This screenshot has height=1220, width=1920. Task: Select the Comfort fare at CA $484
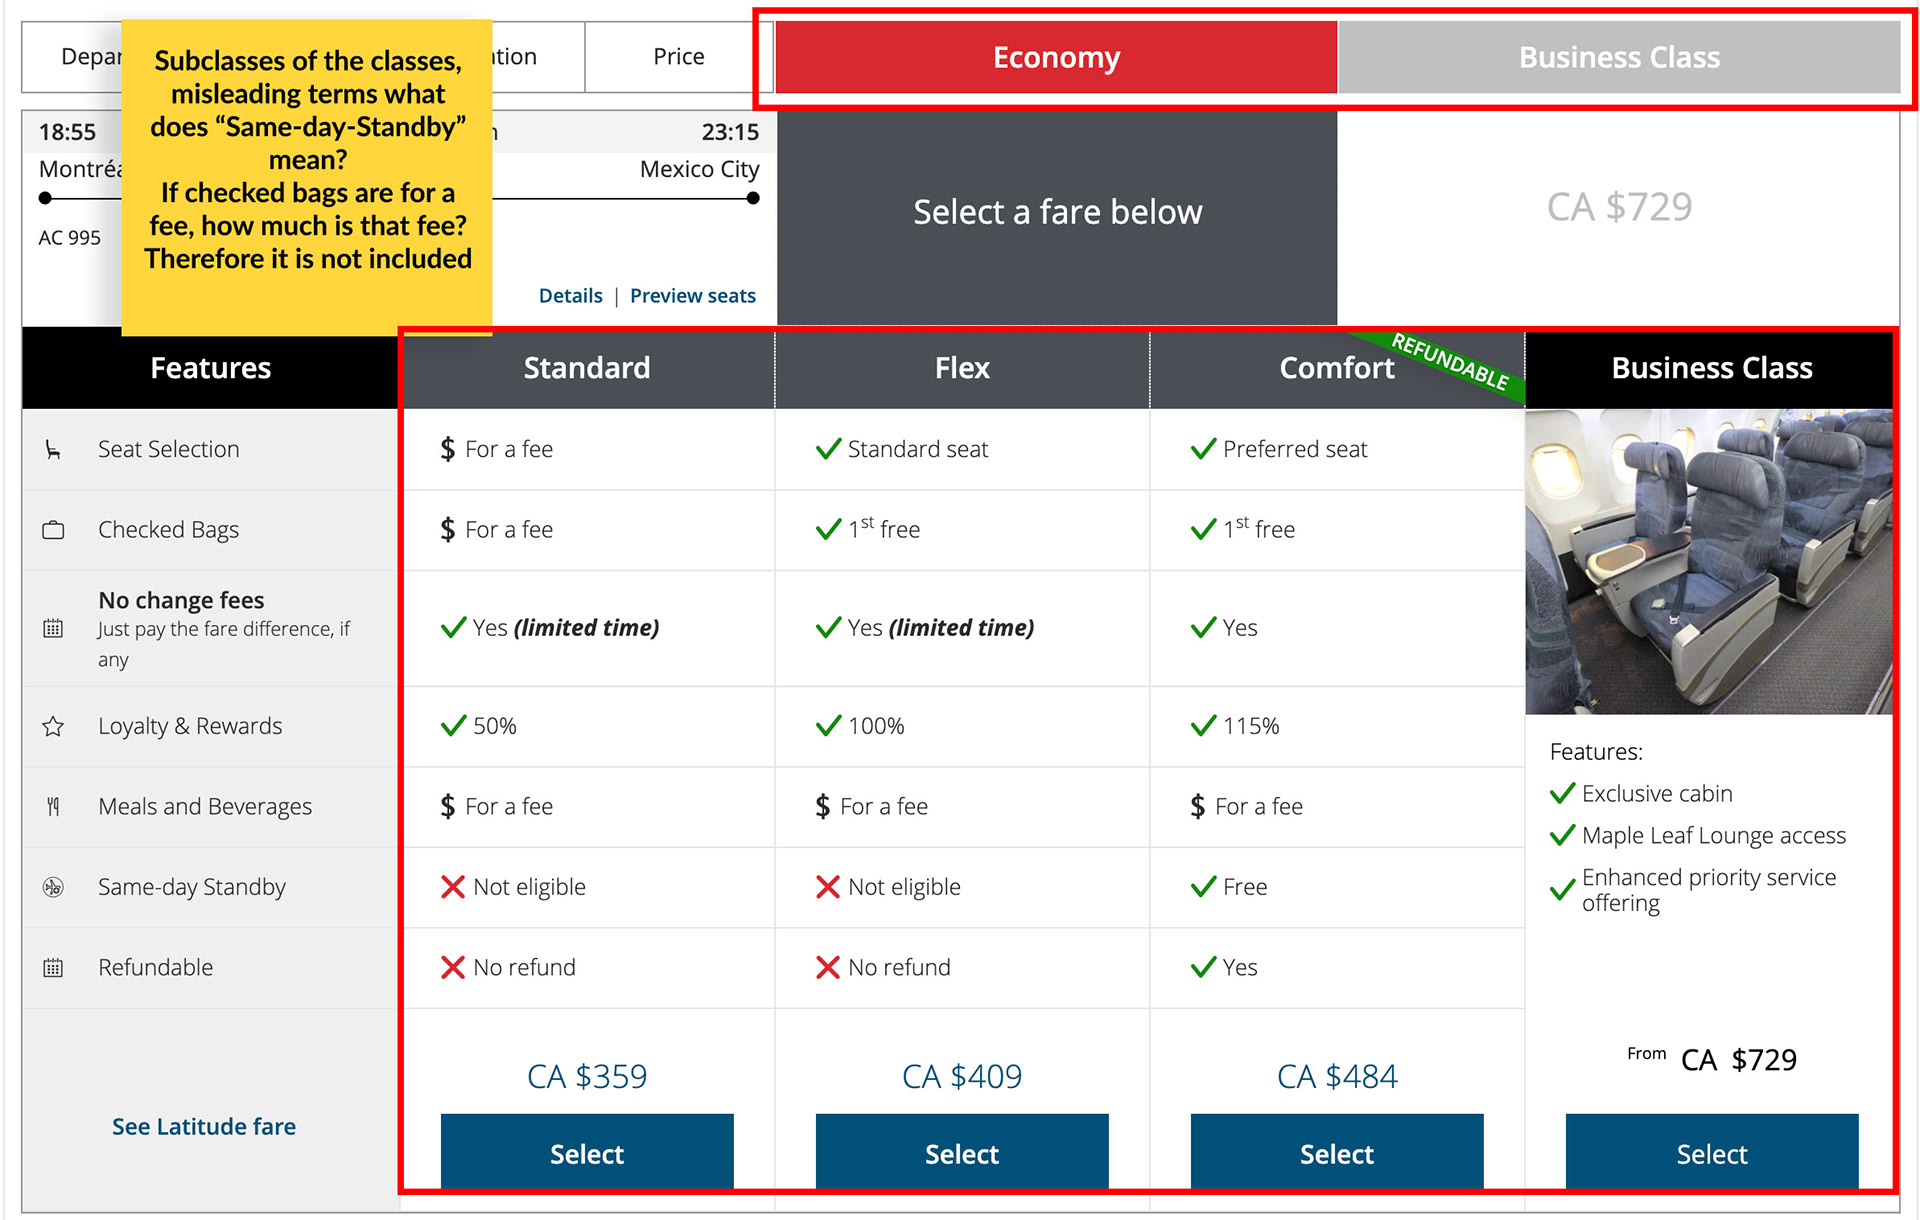pos(1337,1153)
